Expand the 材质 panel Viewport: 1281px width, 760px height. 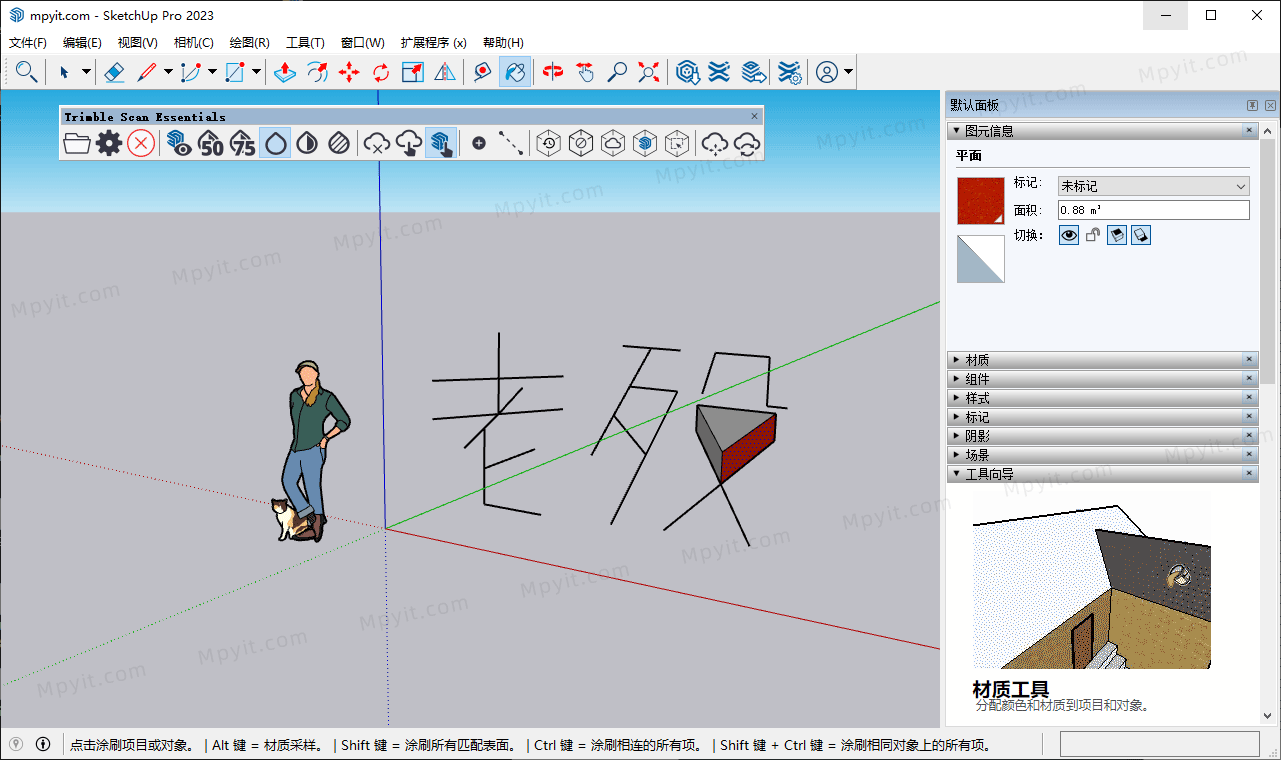coord(1102,360)
